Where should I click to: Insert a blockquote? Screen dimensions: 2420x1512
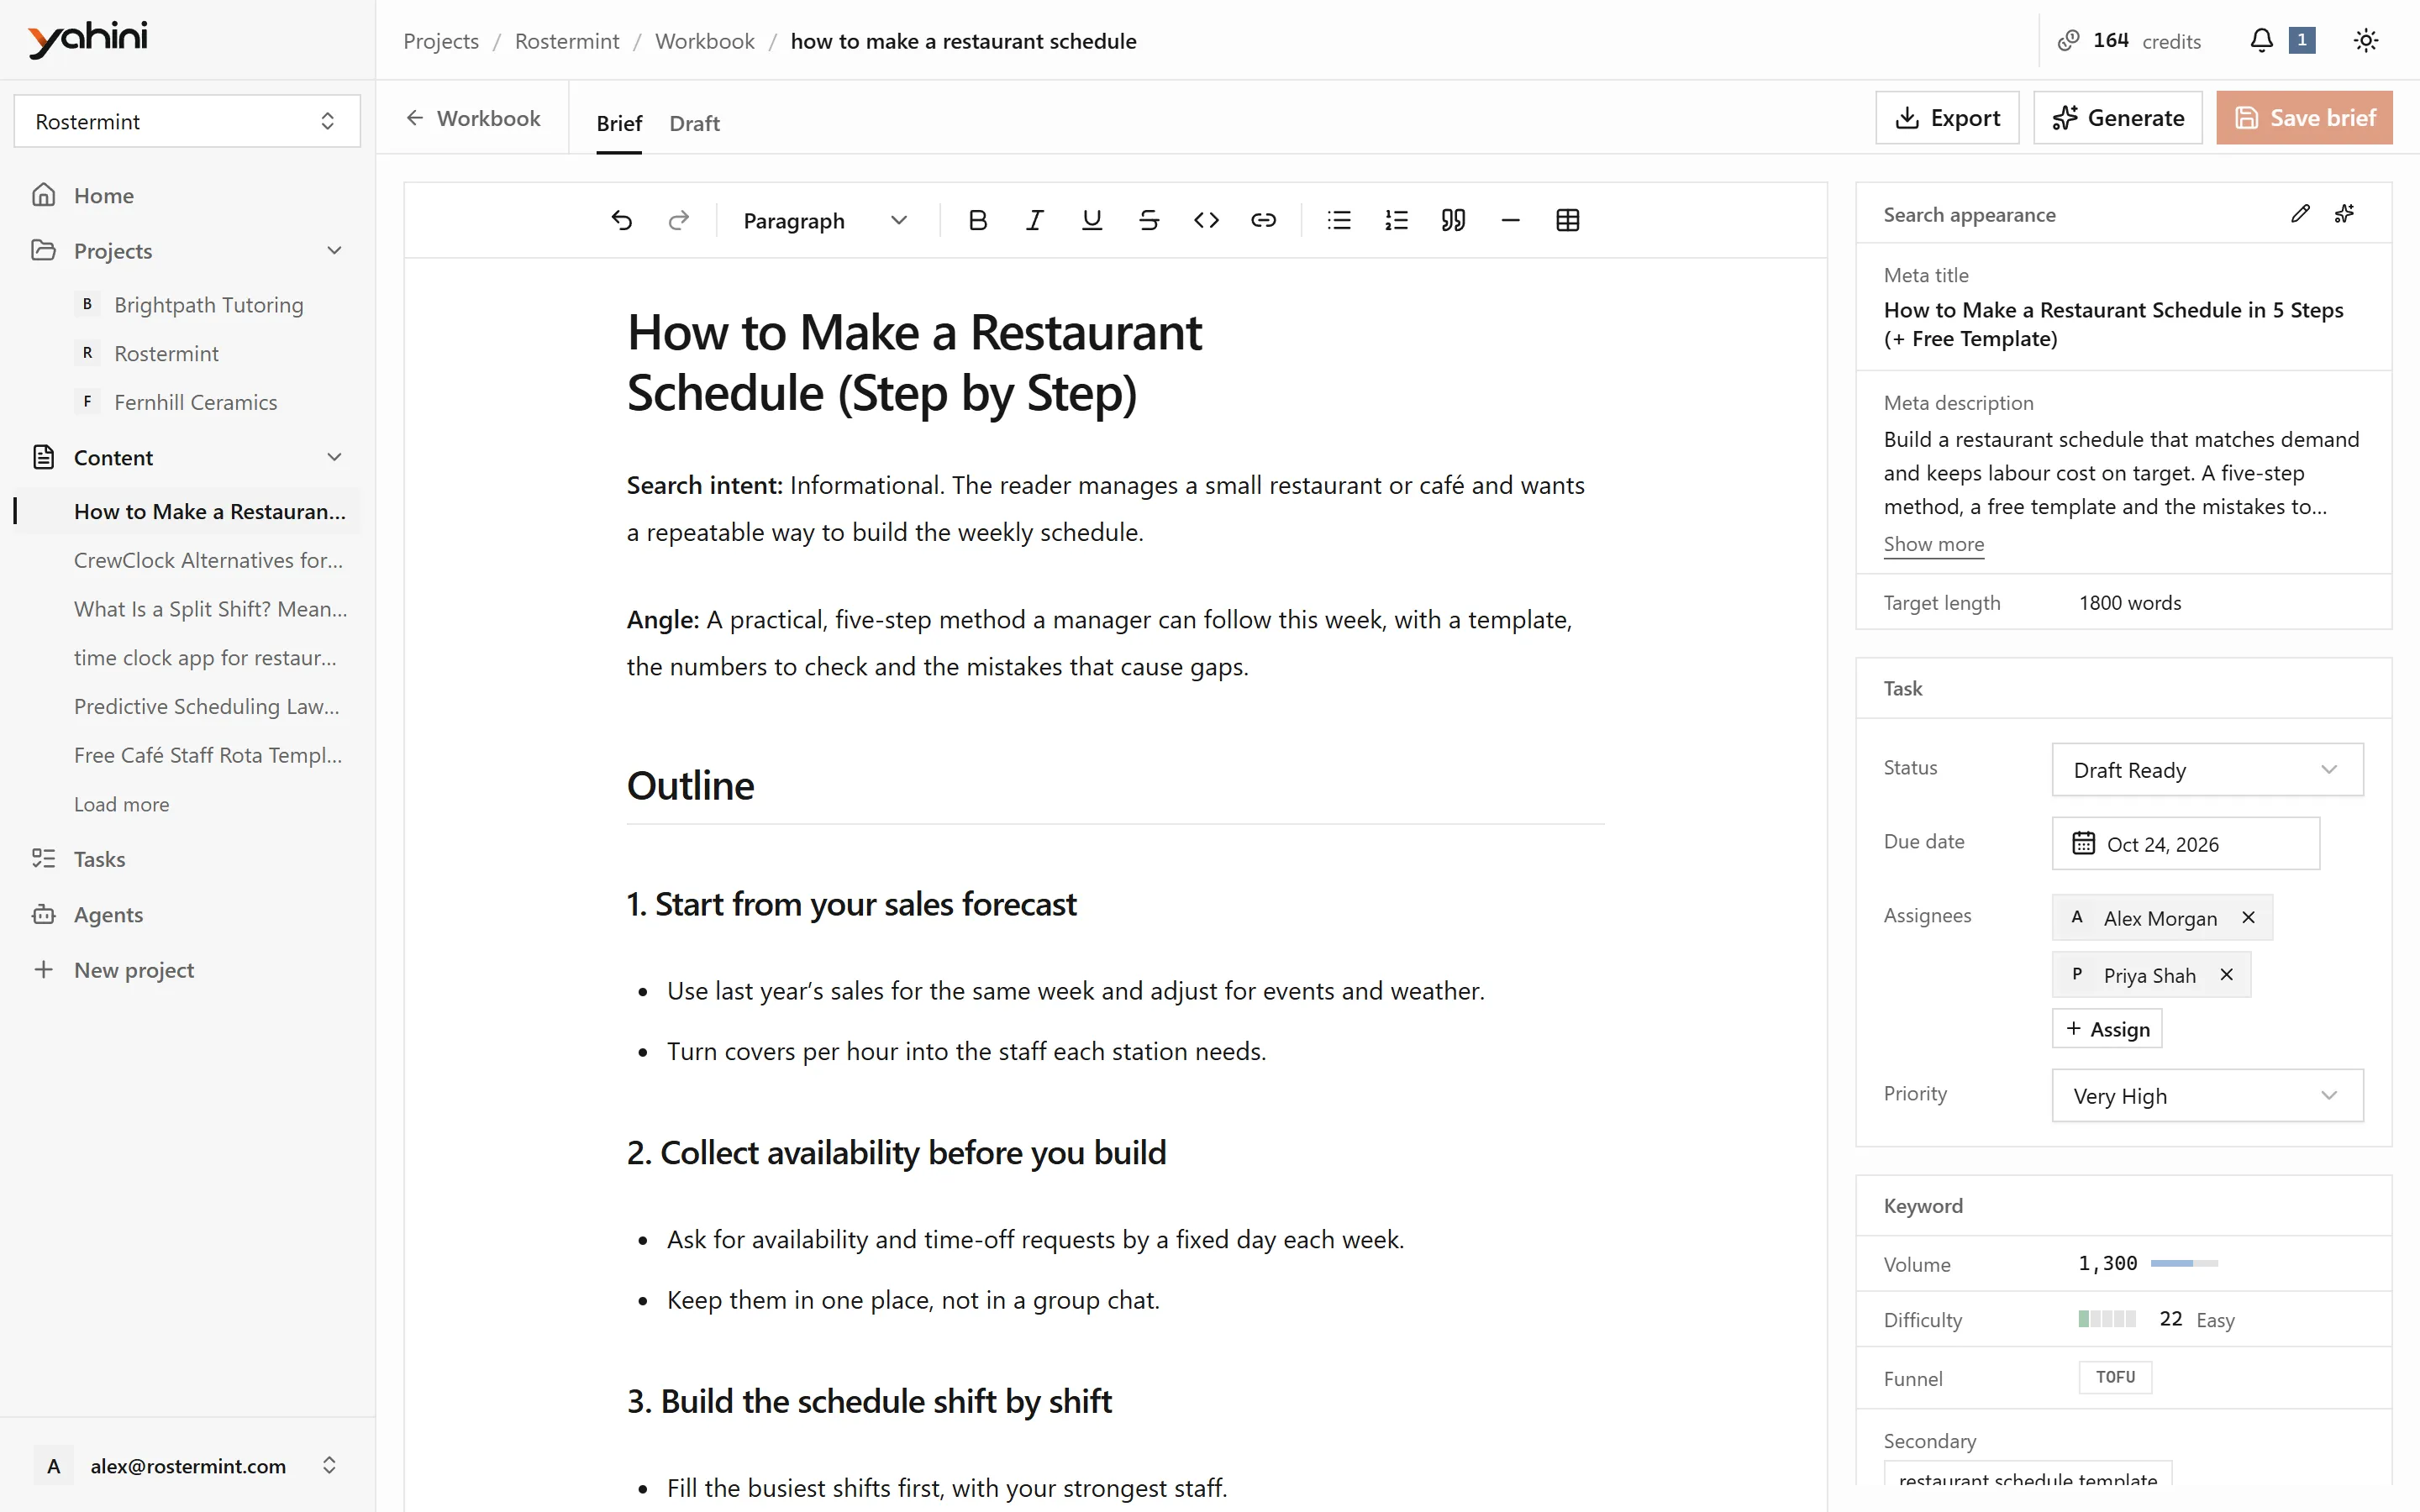coord(1453,220)
